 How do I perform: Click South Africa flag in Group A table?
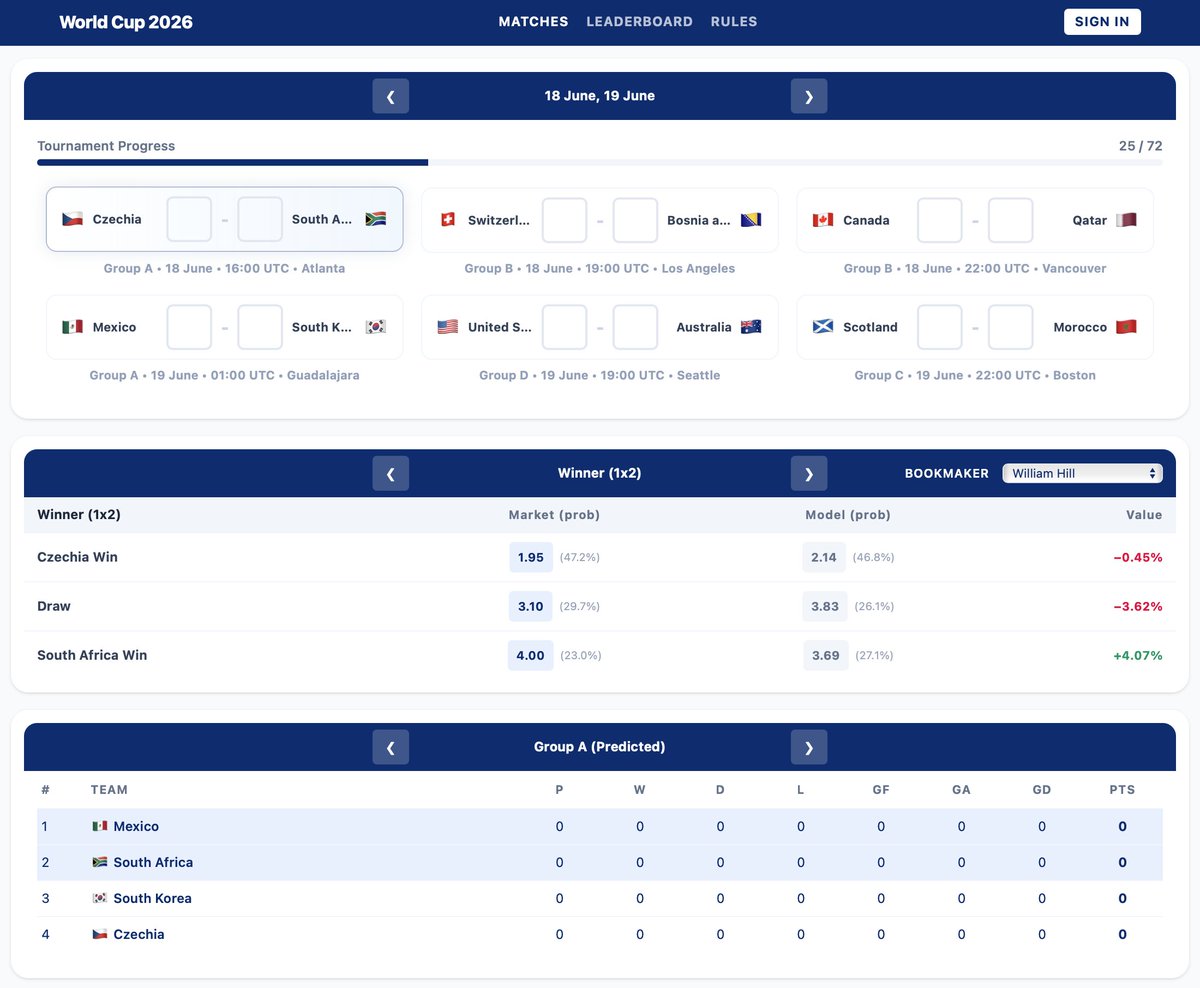click(100, 863)
